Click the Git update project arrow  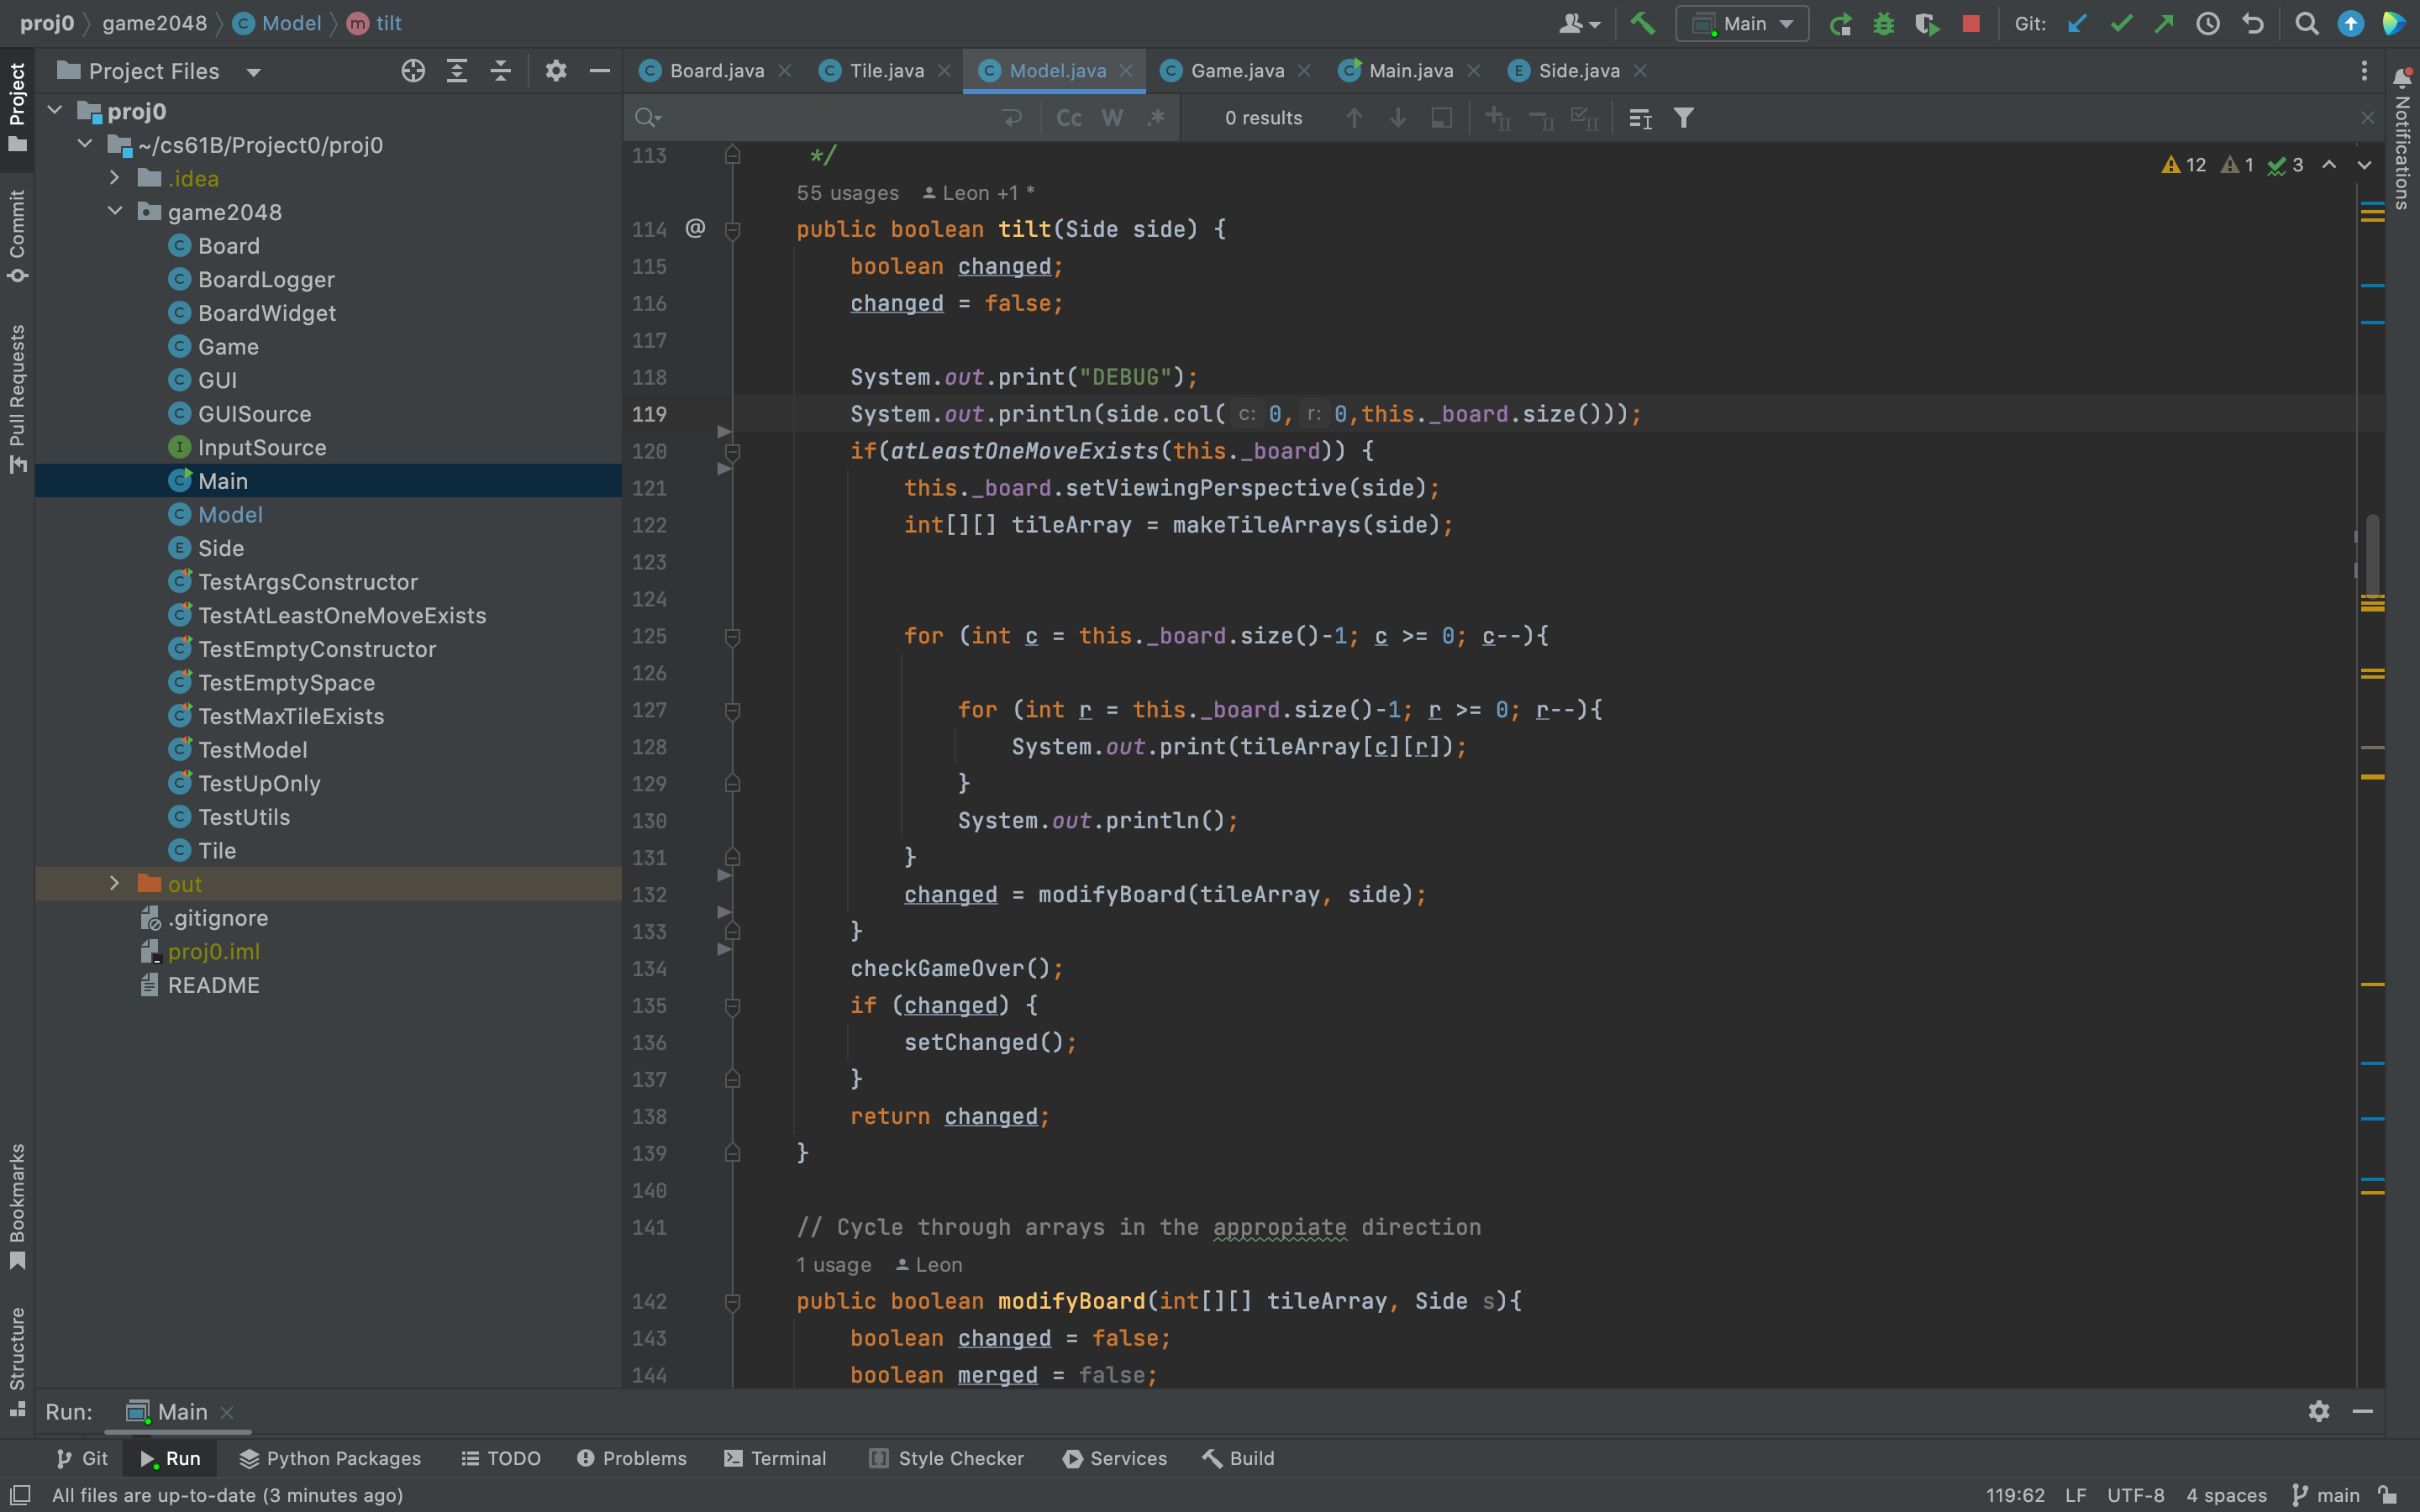(2077, 23)
